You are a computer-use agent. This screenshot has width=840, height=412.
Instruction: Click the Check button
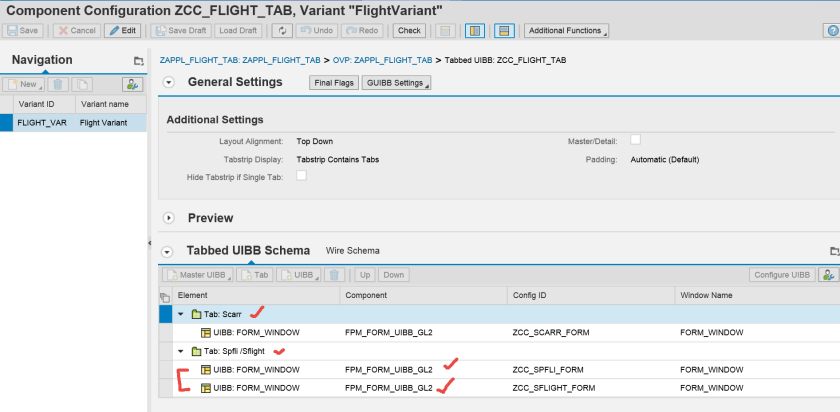click(x=409, y=31)
